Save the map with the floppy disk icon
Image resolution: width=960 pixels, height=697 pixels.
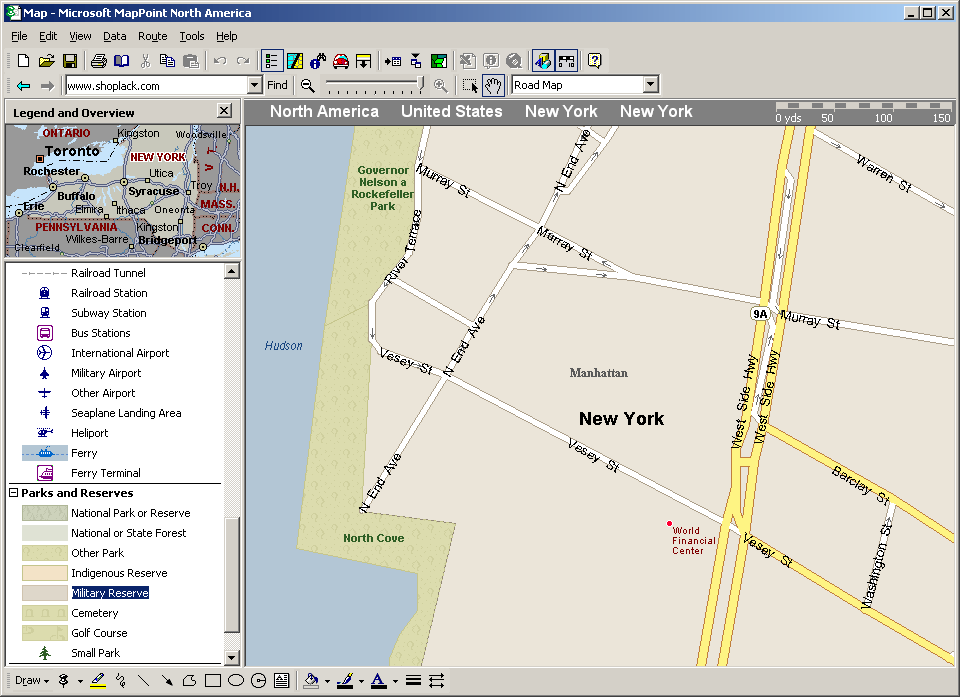tap(70, 61)
